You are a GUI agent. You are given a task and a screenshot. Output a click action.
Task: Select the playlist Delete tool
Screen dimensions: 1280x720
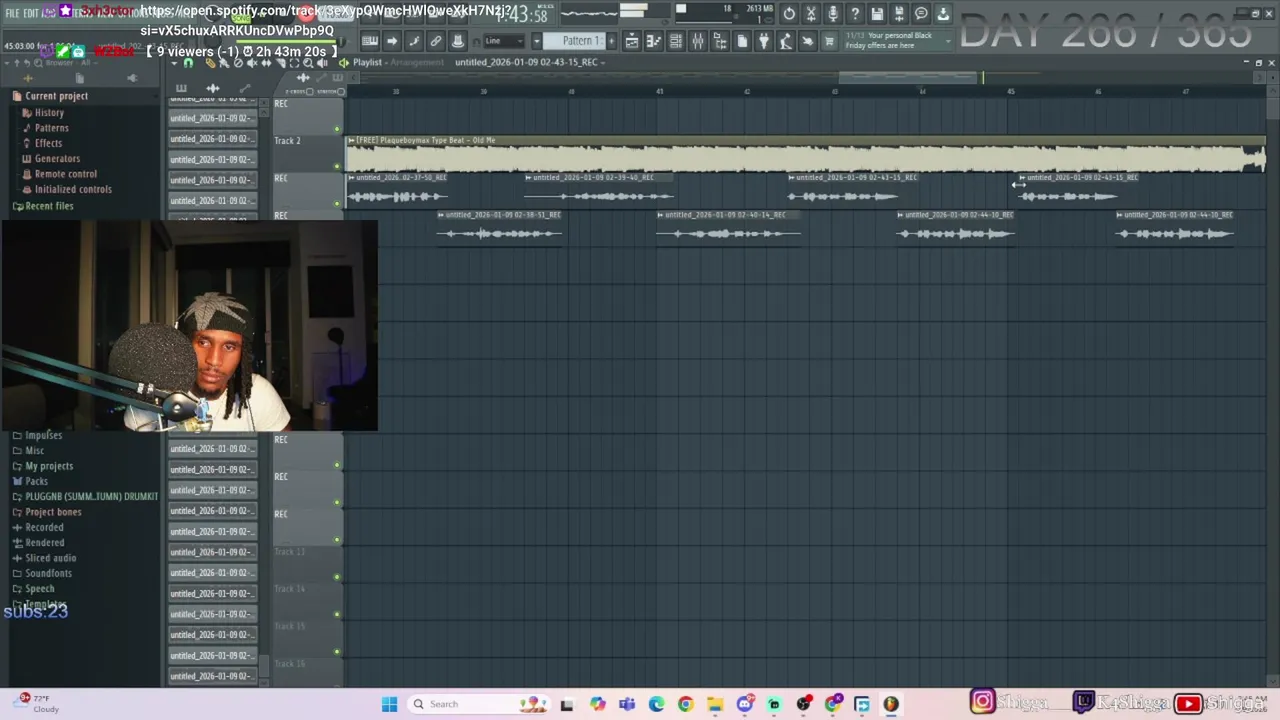coord(238,63)
